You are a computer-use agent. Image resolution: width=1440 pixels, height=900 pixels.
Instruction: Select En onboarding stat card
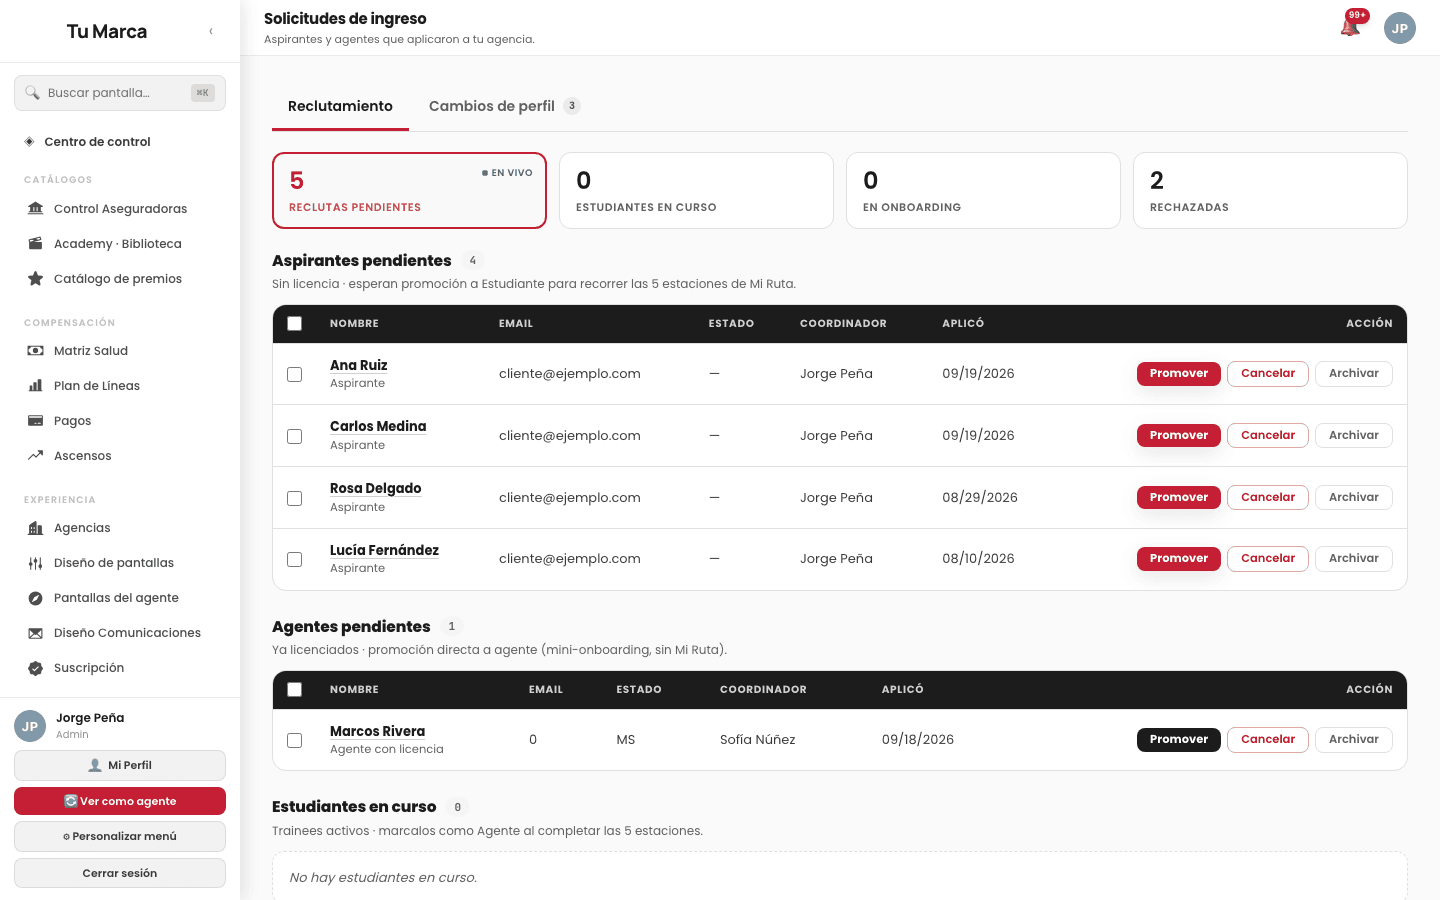(983, 190)
